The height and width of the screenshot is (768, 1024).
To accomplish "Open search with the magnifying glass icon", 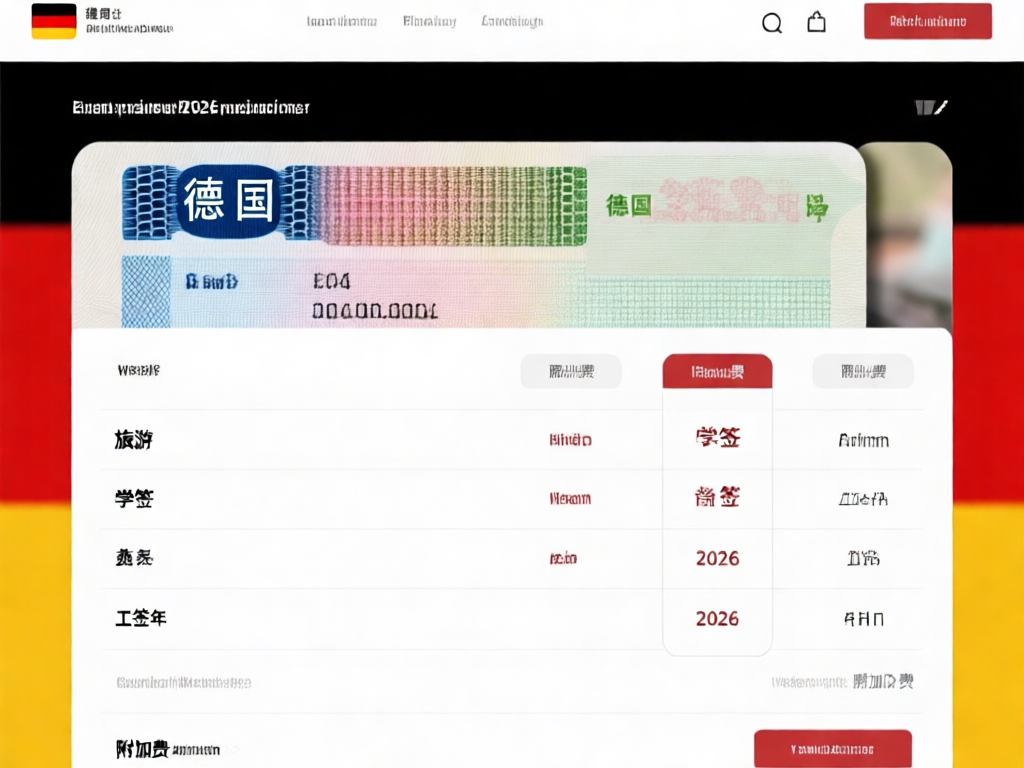I will (x=772, y=23).
